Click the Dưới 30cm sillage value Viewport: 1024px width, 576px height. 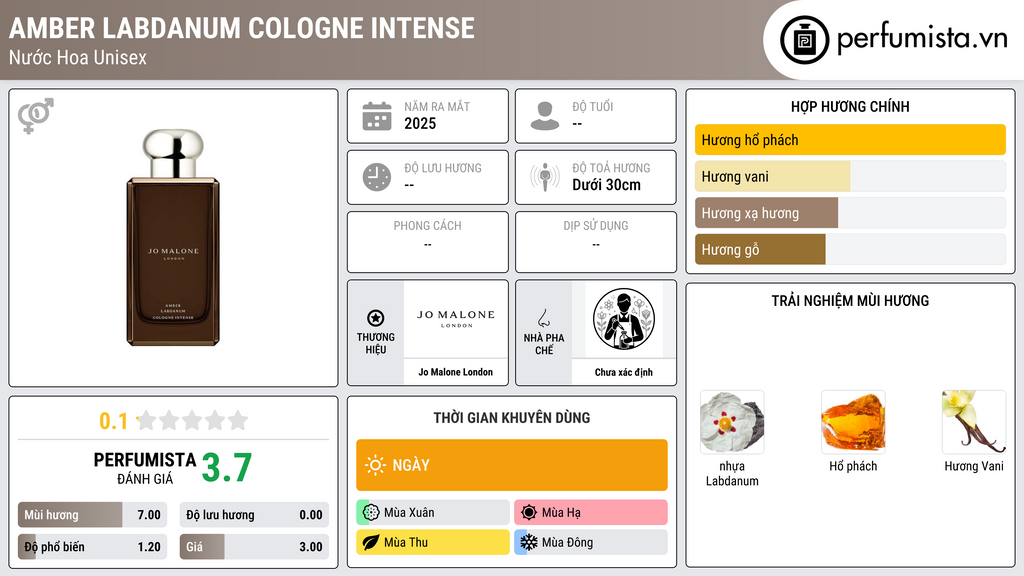607,185
